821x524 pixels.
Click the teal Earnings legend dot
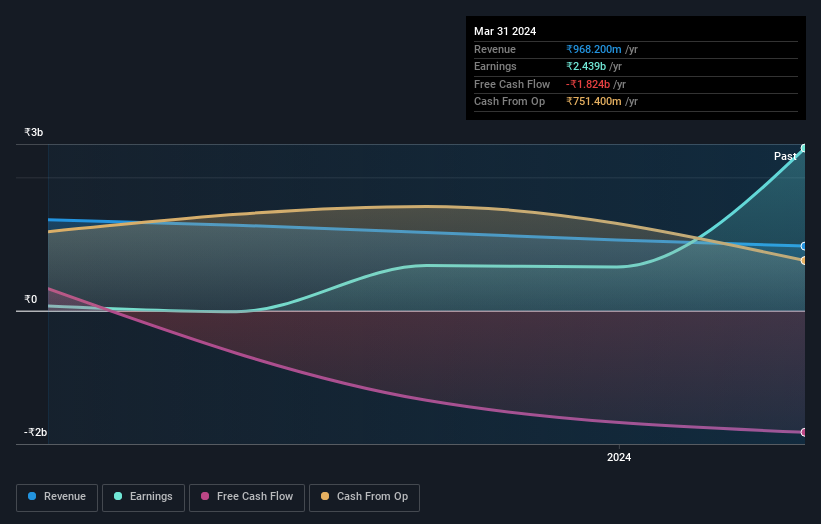click(118, 496)
